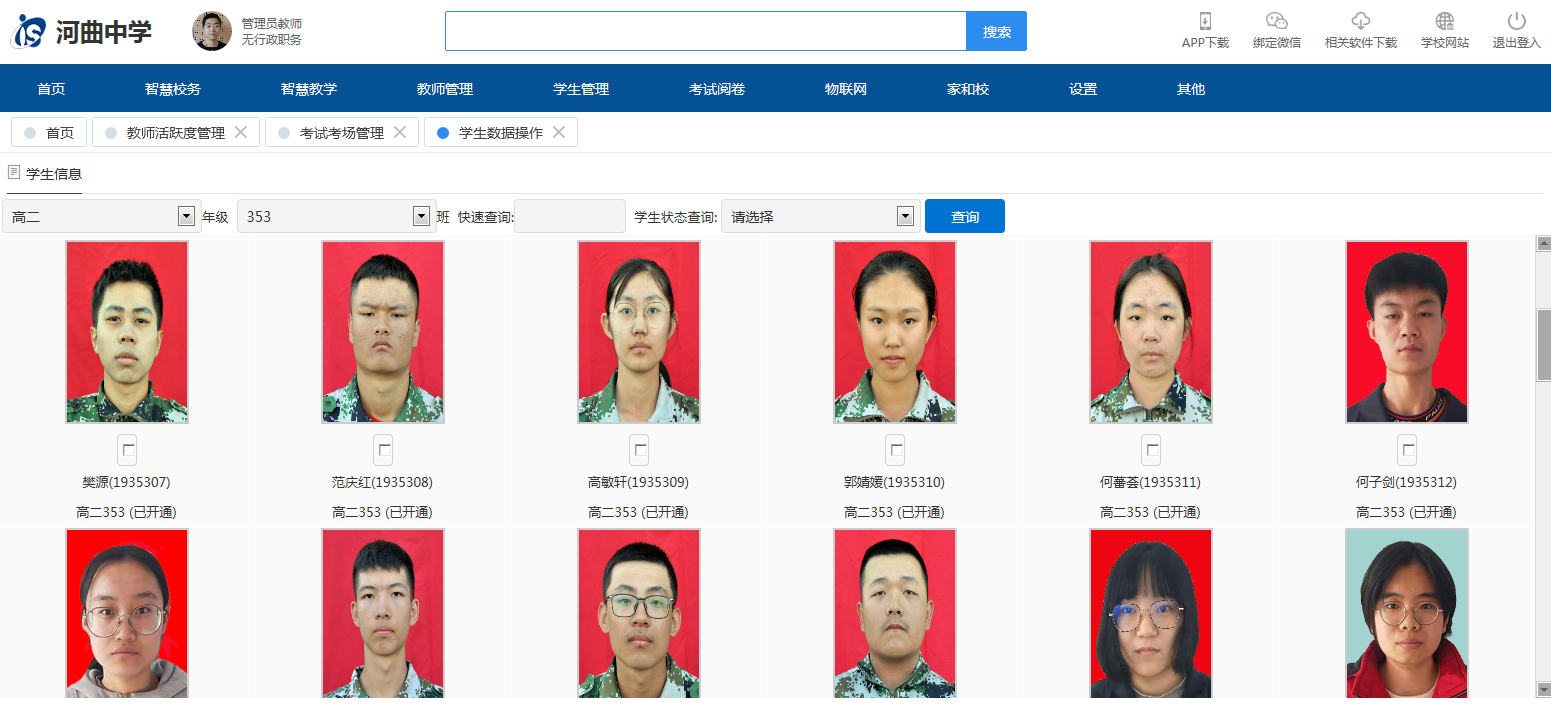Click the name 郭靖媛(1935310)
This screenshot has width=1551, height=719.
[x=894, y=482]
